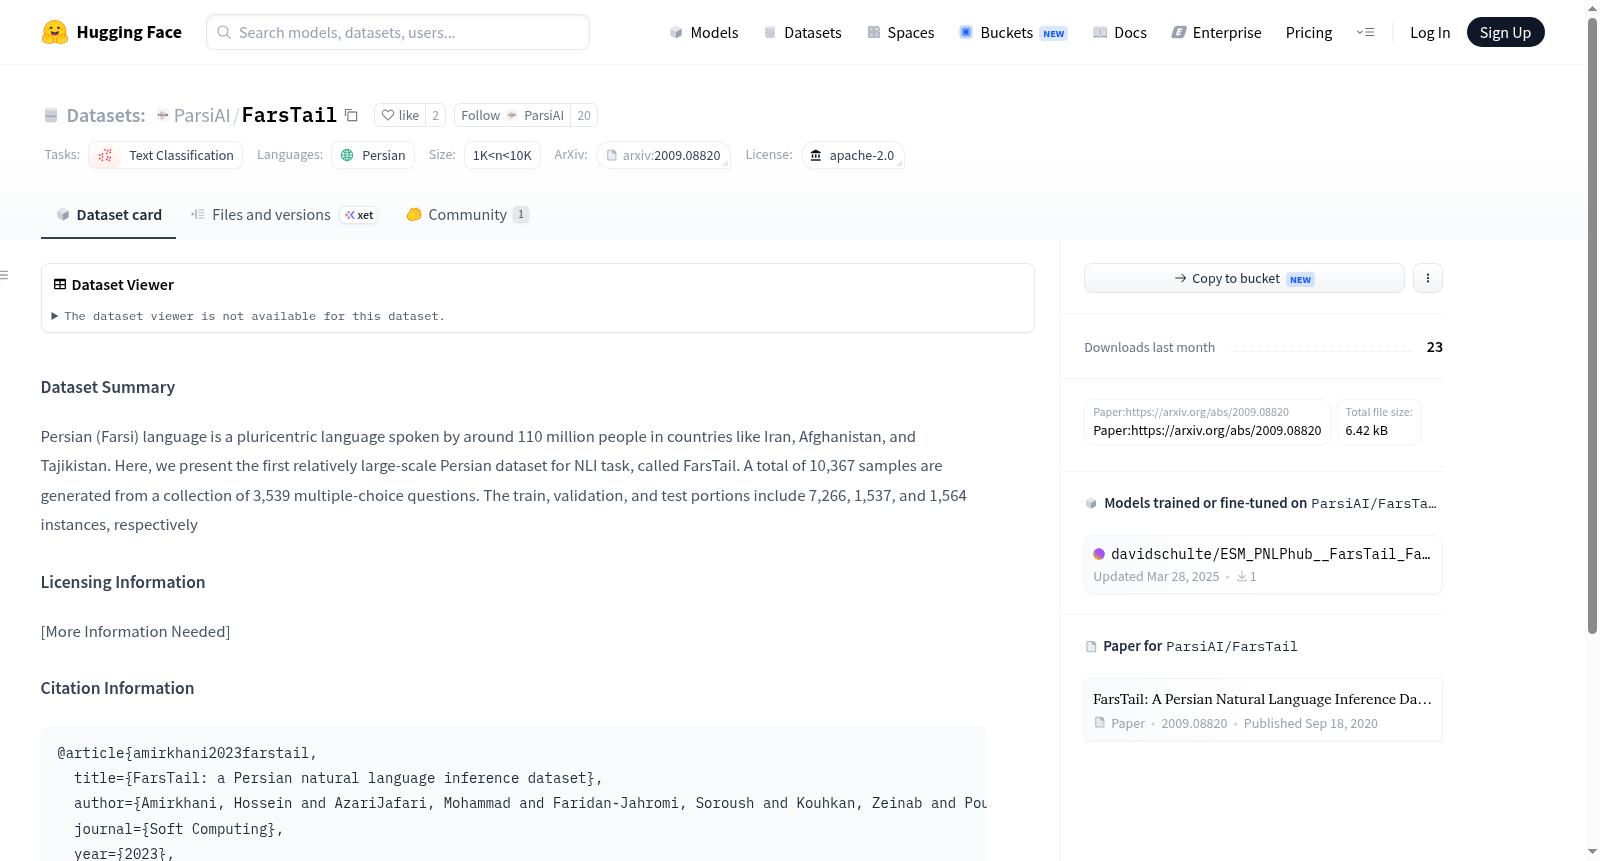The height and width of the screenshot is (861, 1600).
Task: Open the davidschulte/ESM_PNLPhub model card
Action: tap(1263, 564)
